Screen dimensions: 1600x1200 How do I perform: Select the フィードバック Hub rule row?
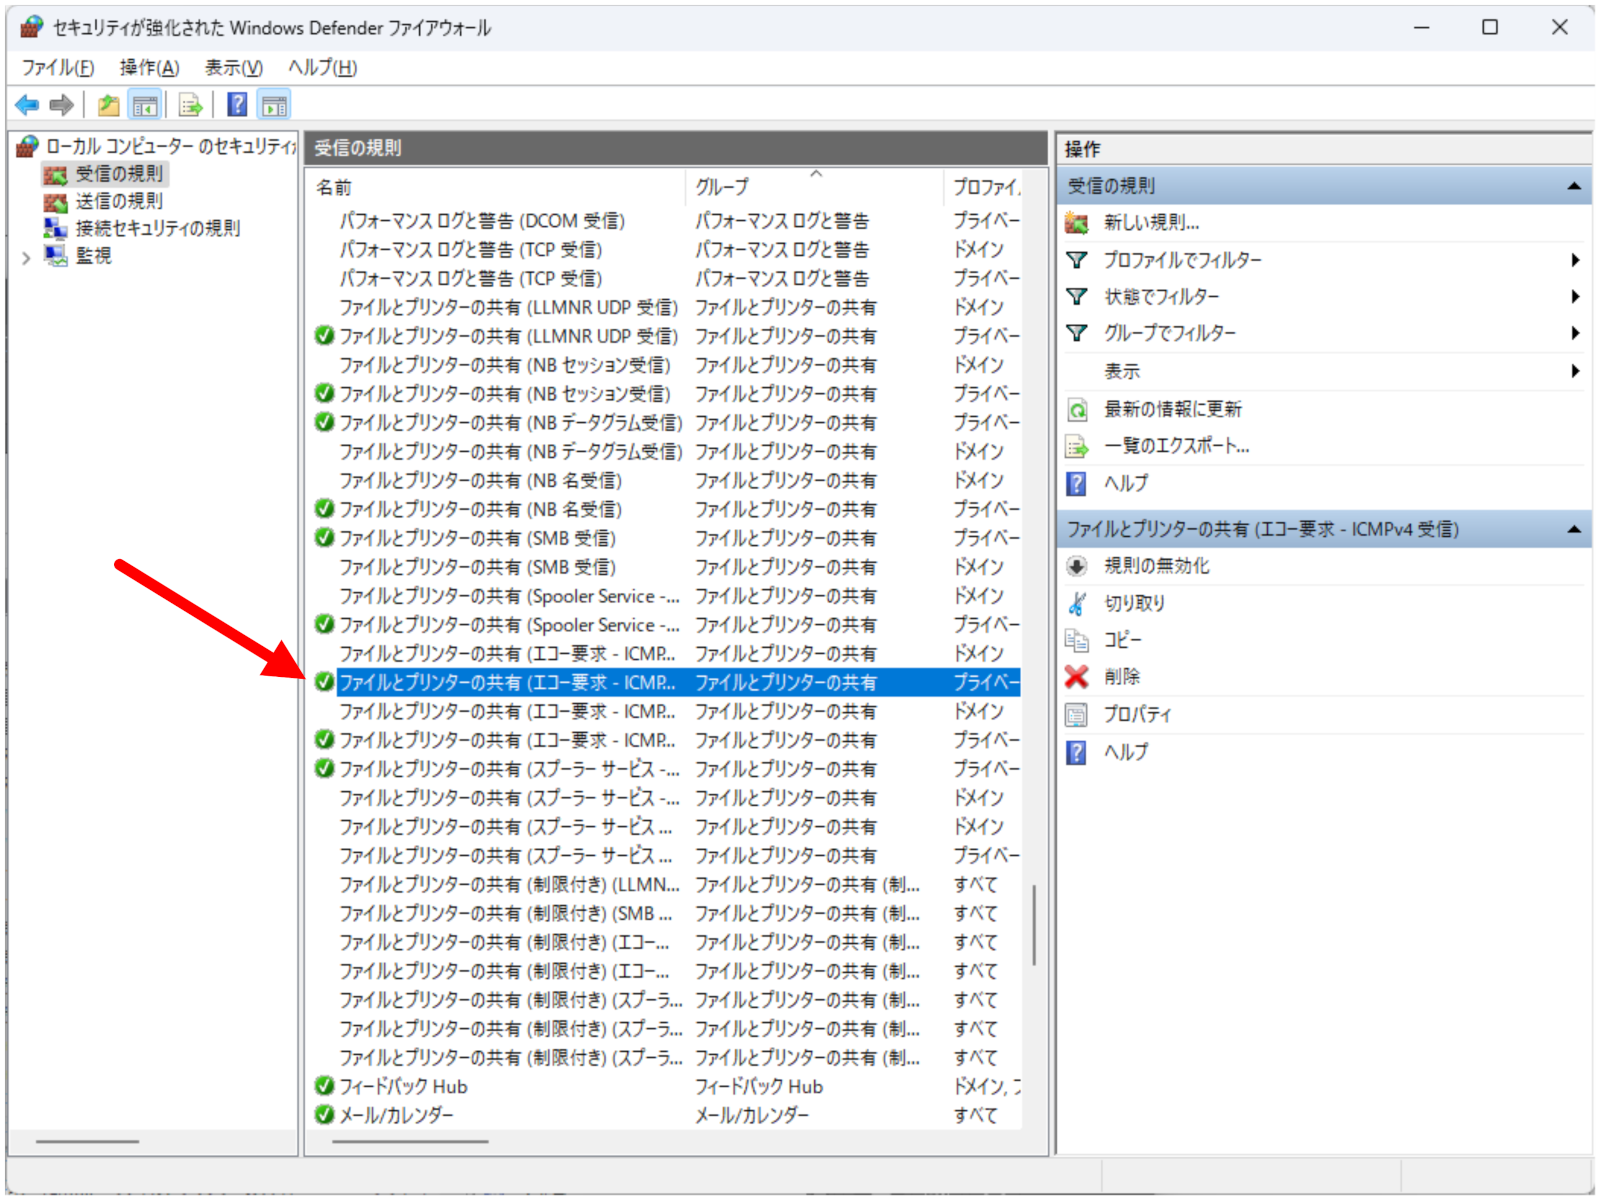[403, 1086]
